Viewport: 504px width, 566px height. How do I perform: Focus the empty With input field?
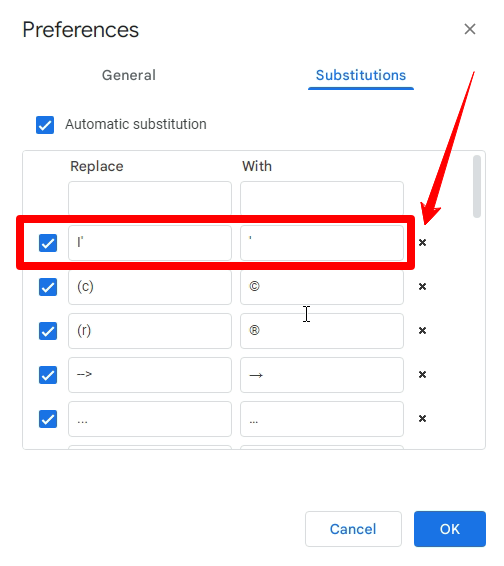(x=322, y=198)
